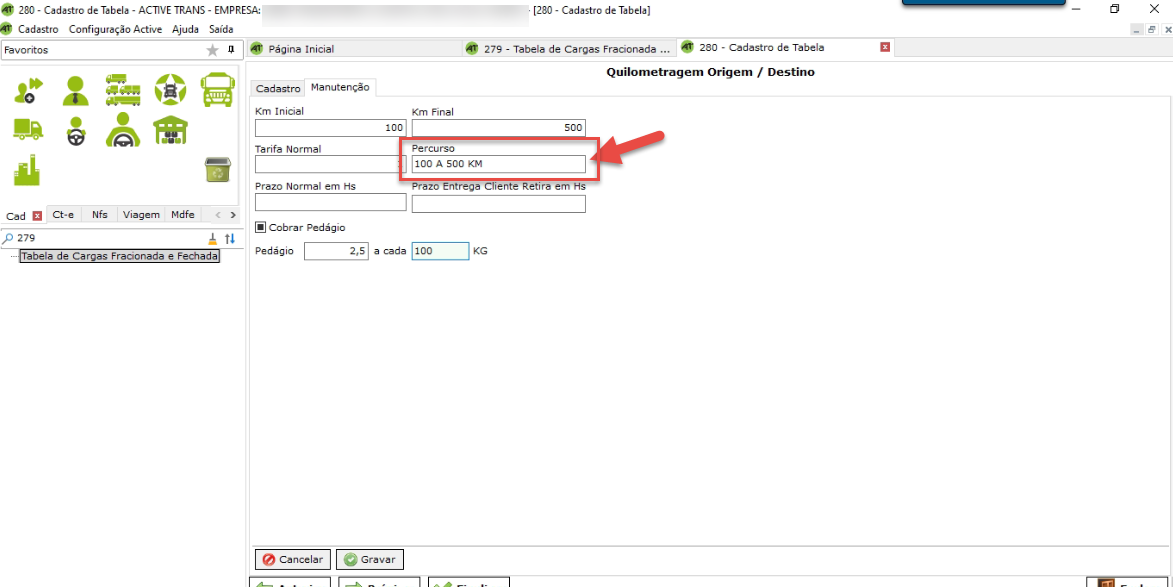Click the warehouse shortcut icon
Screen dimensions: 1173x587
(170, 130)
